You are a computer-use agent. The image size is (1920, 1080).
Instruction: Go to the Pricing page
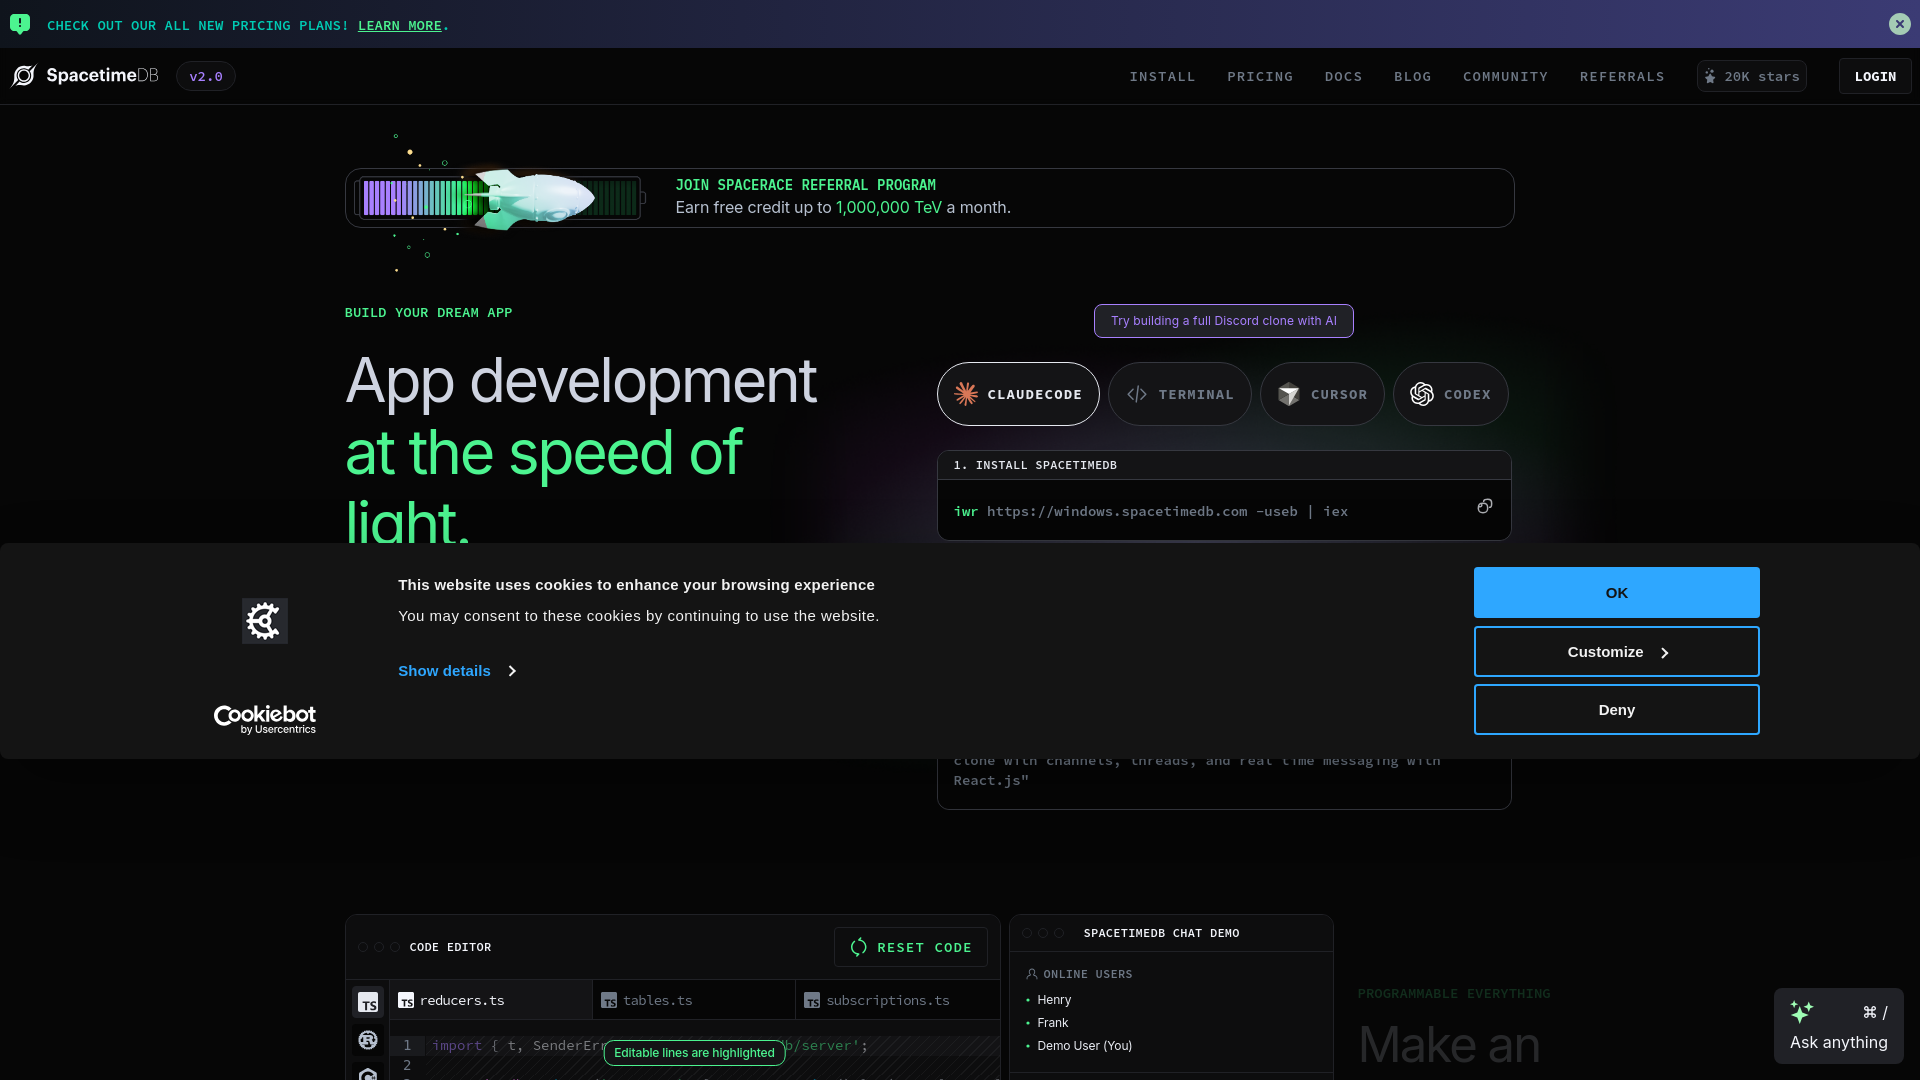pos(1260,77)
